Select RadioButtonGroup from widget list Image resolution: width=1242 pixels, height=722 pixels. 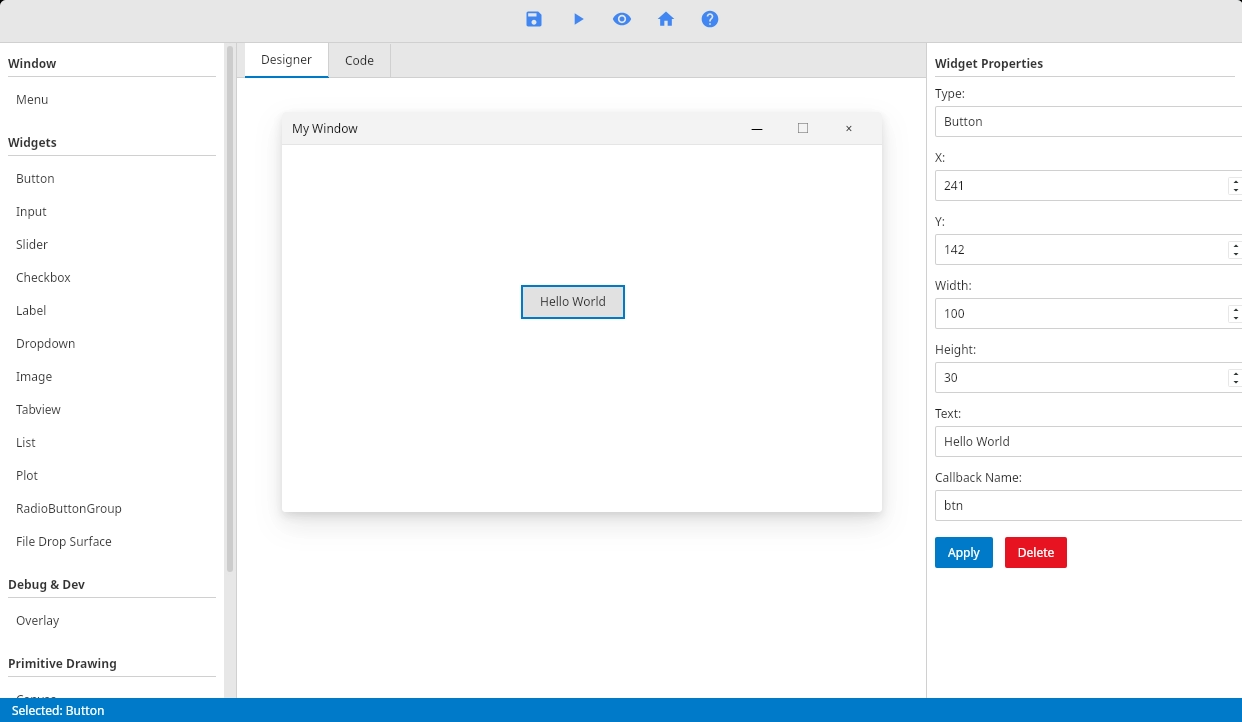tap(68, 509)
